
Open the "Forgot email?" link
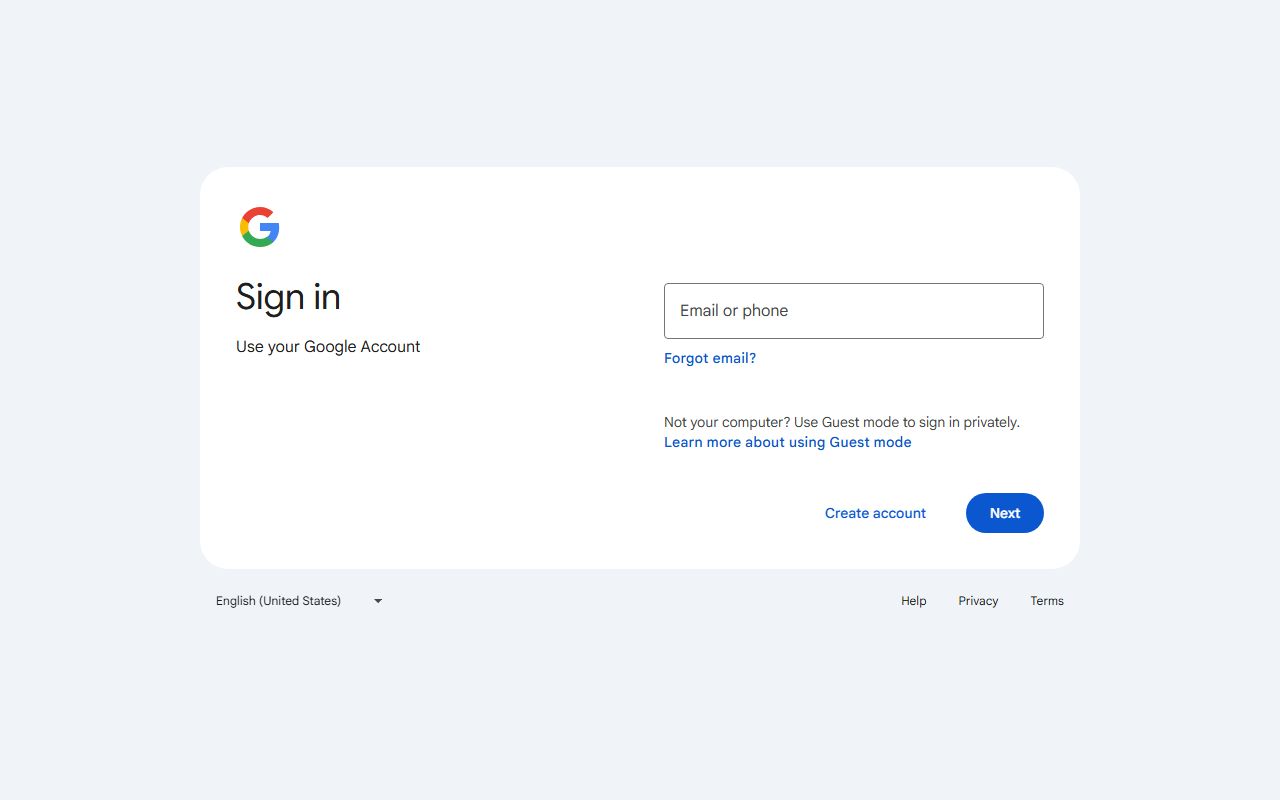pyautogui.click(x=710, y=358)
